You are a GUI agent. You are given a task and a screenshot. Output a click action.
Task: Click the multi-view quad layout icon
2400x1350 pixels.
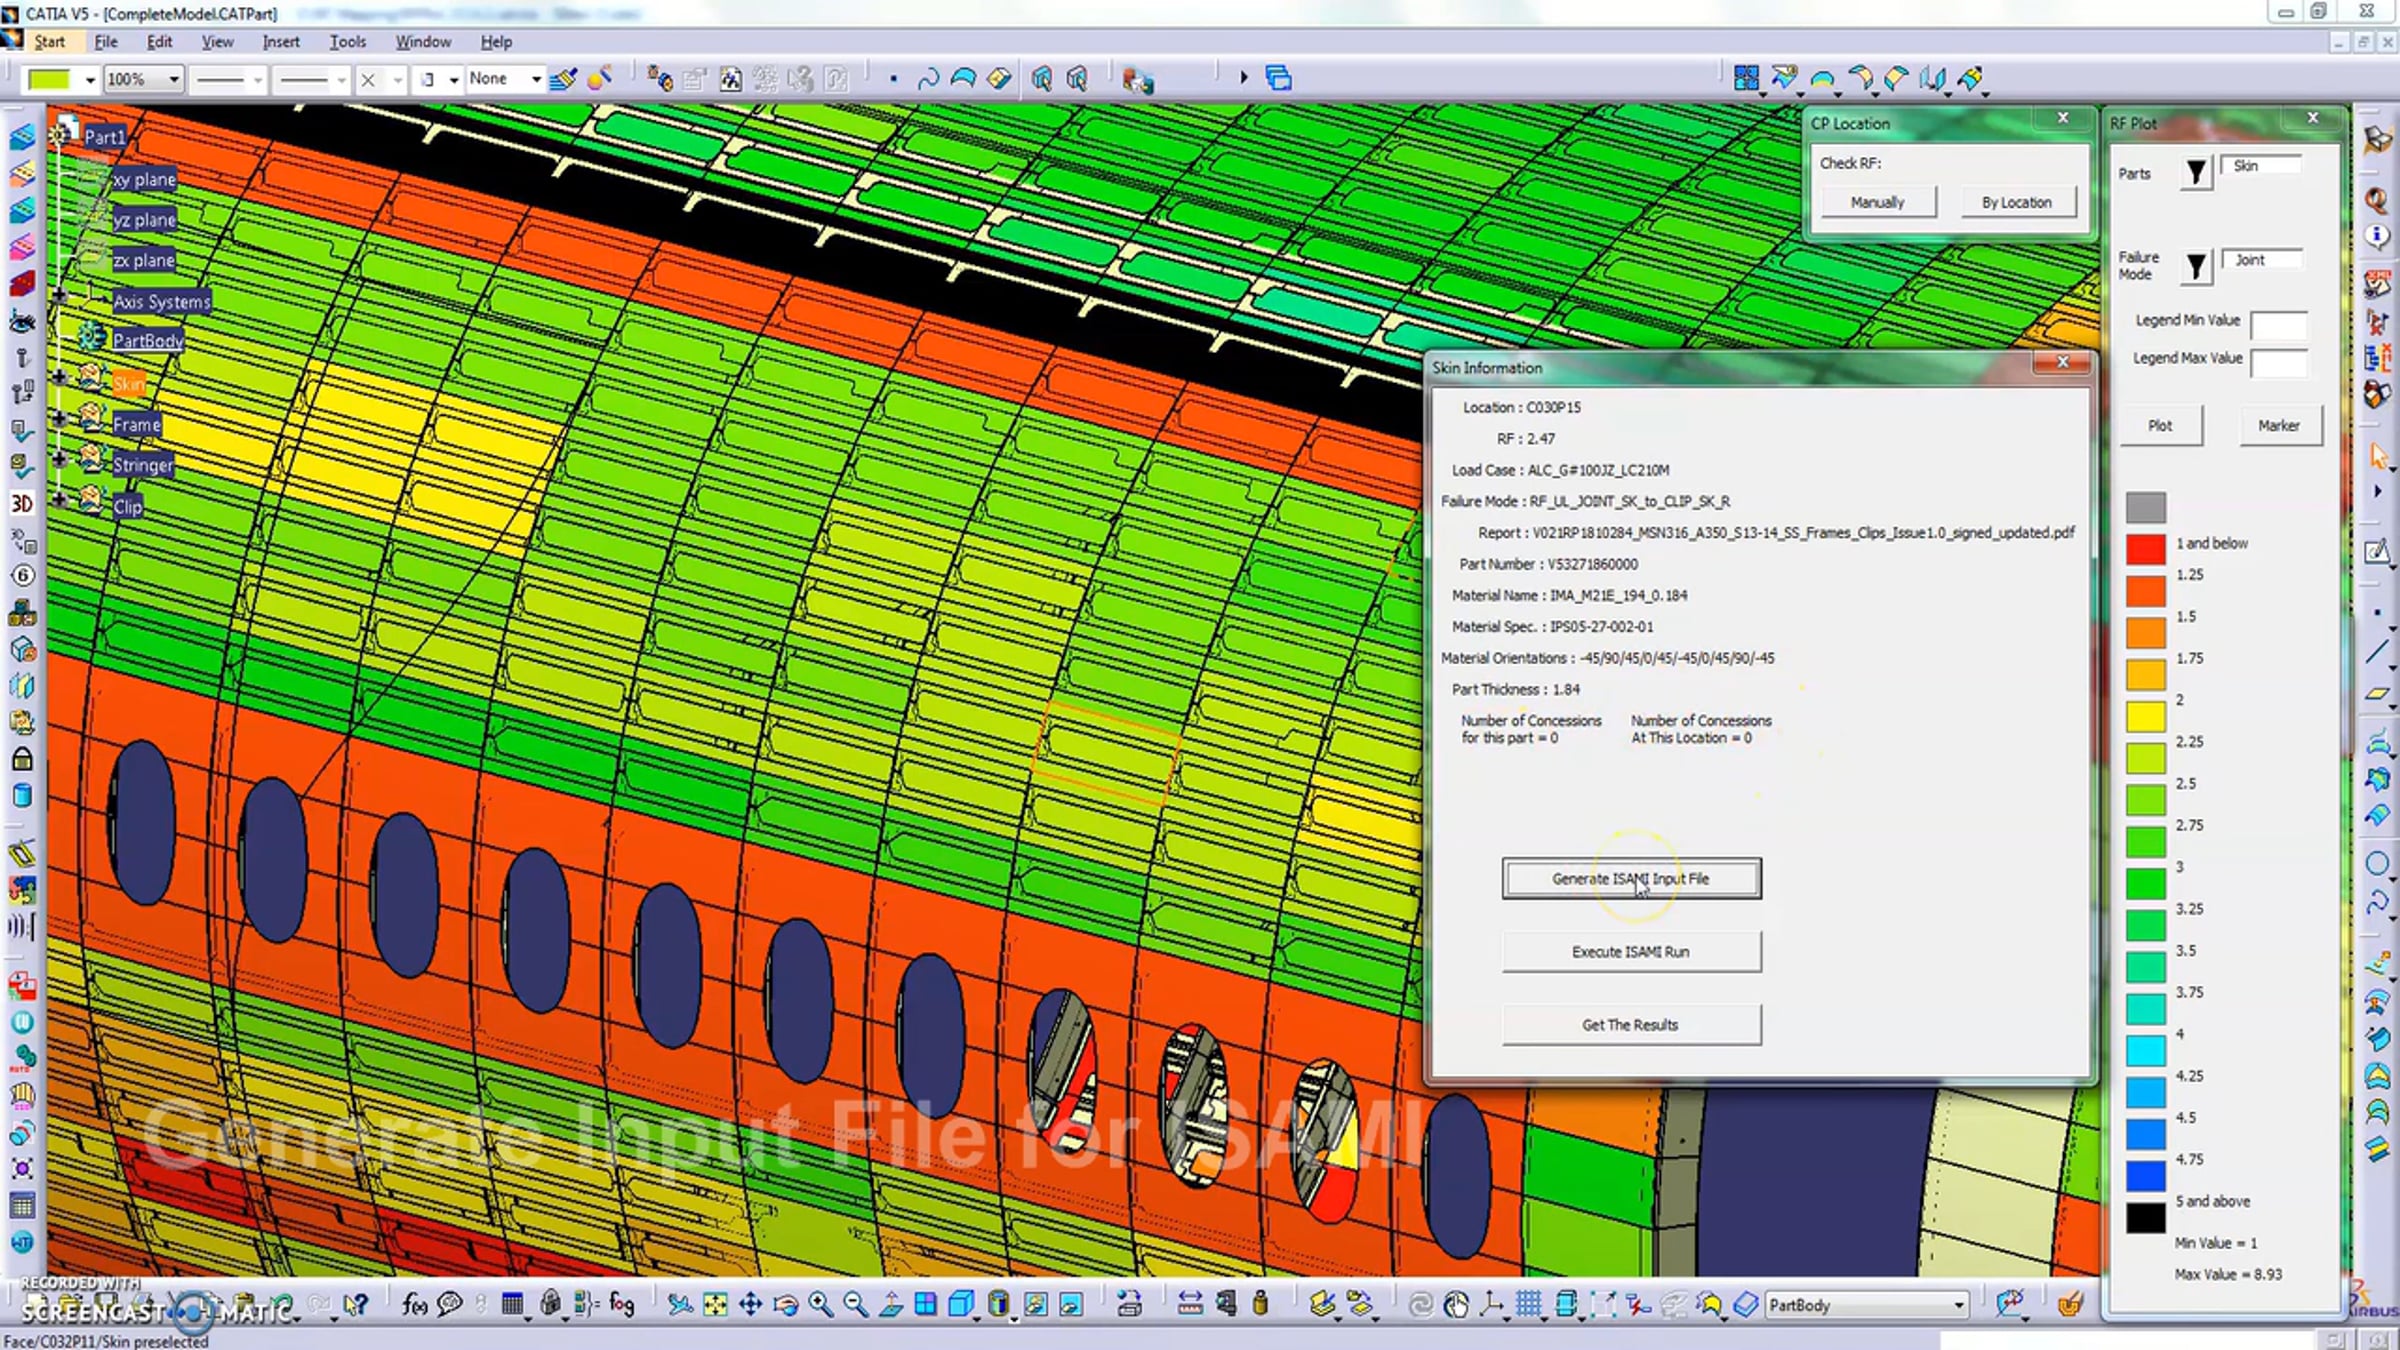point(925,1304)
